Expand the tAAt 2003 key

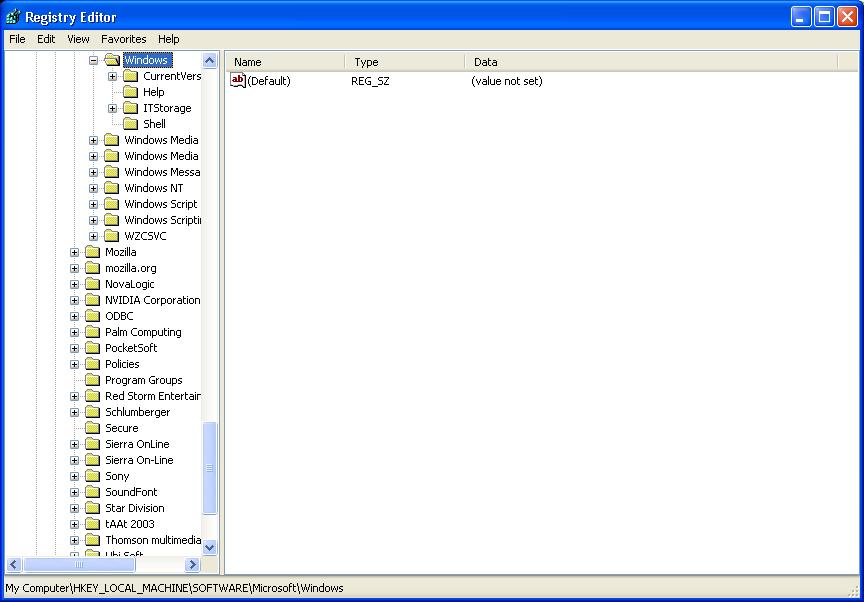74,524
